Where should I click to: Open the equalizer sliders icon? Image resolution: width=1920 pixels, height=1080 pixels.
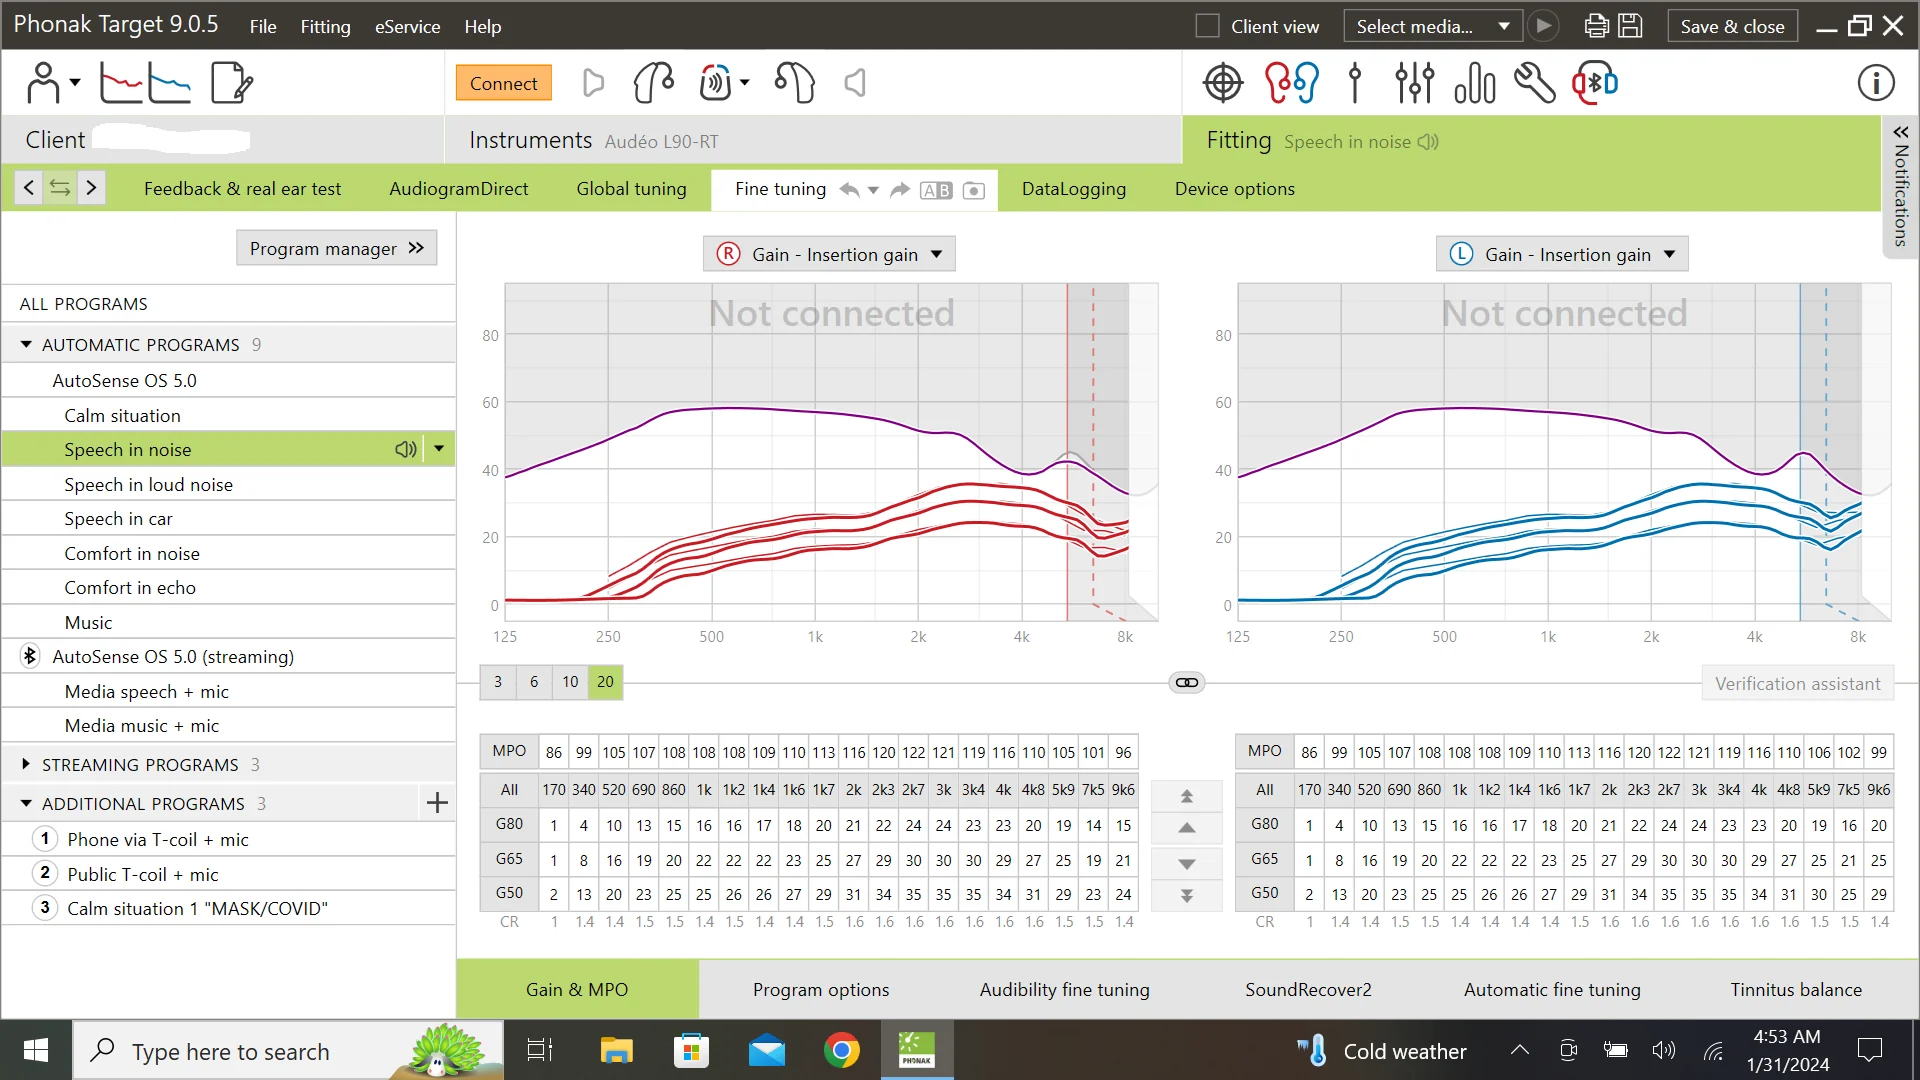pos(1415,83)
